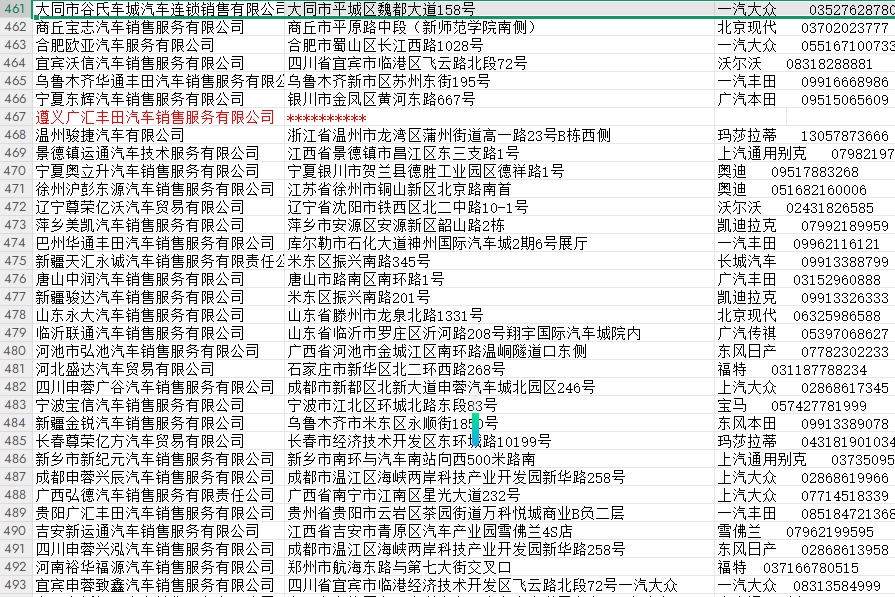Select row header 467

pyautogui.click(x=16, y=117)
